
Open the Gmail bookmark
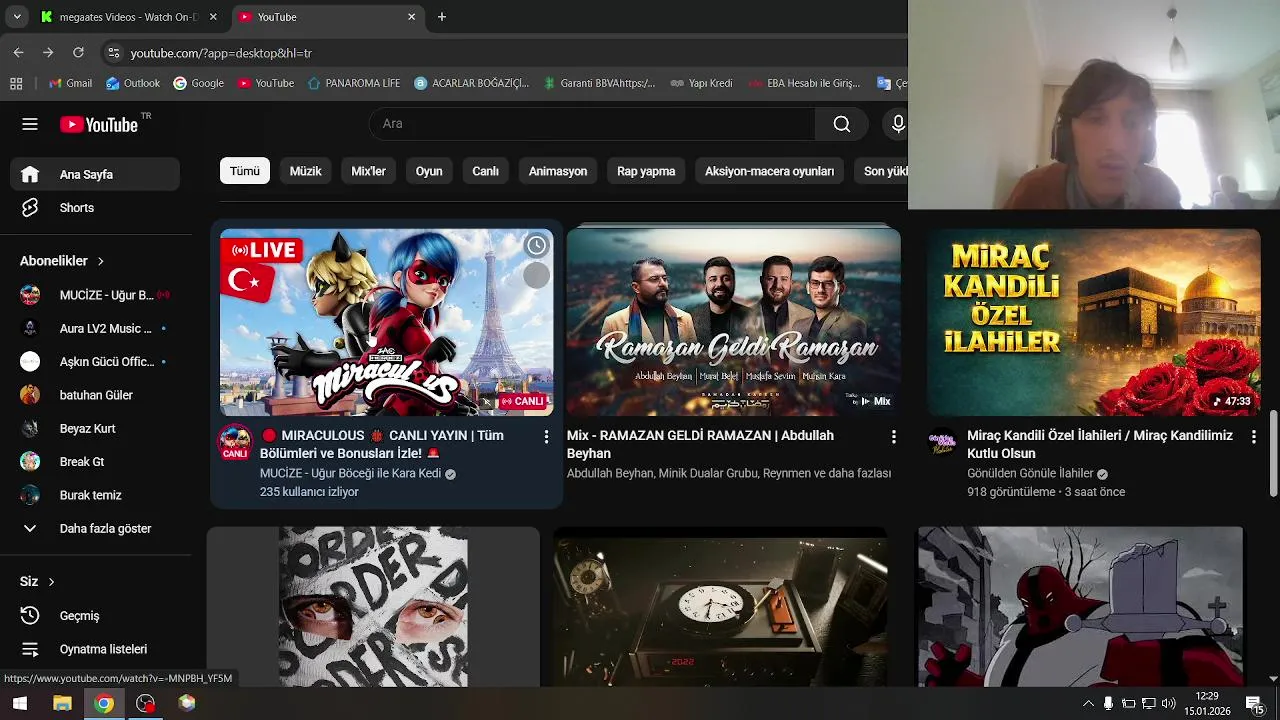pos(70,83)
